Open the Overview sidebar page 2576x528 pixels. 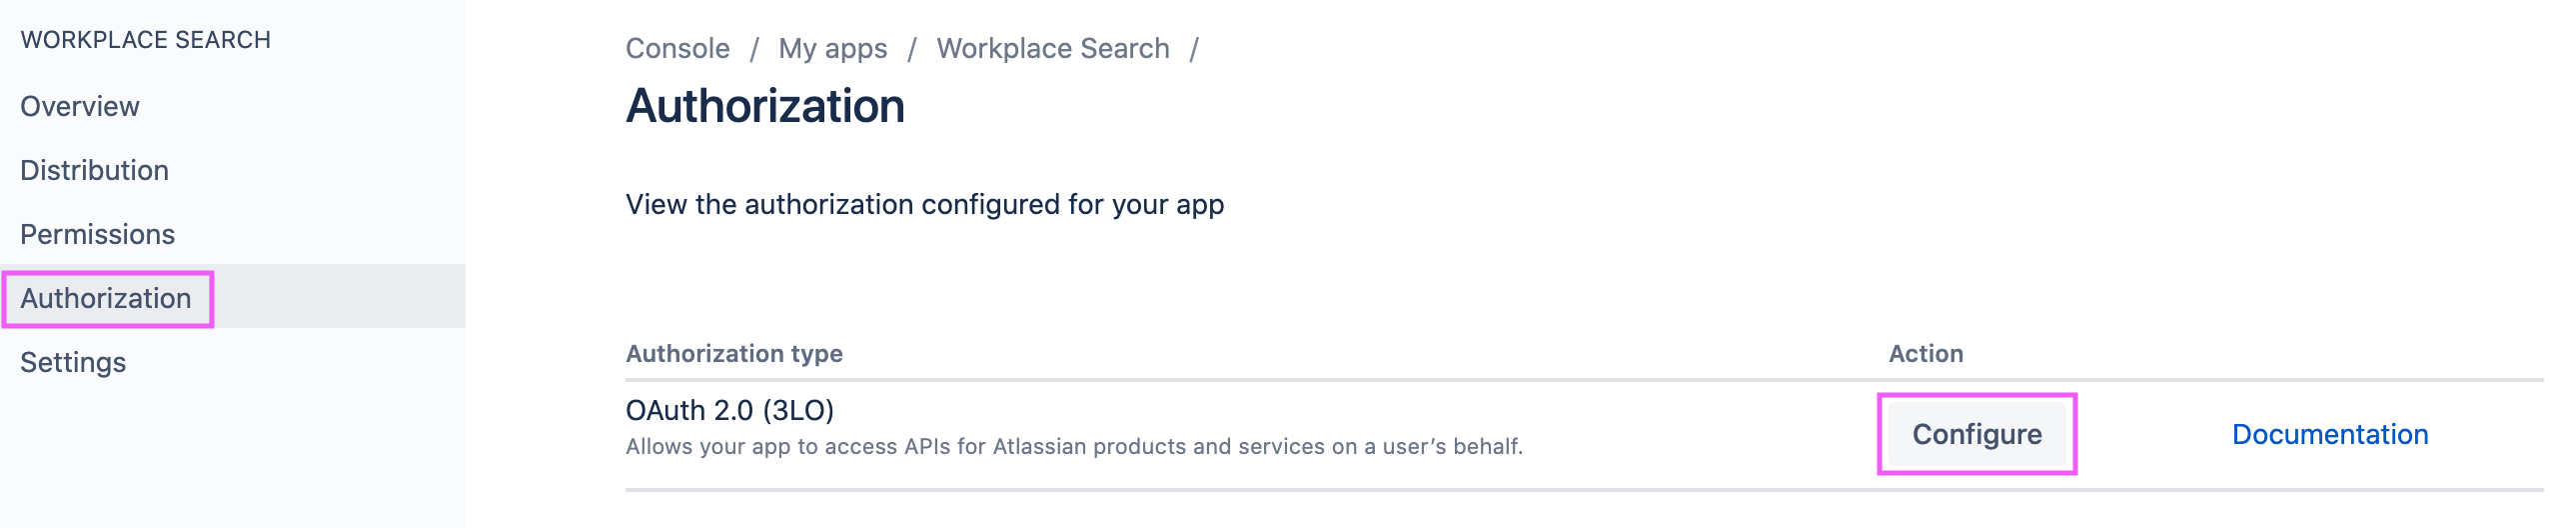(80, 106)
